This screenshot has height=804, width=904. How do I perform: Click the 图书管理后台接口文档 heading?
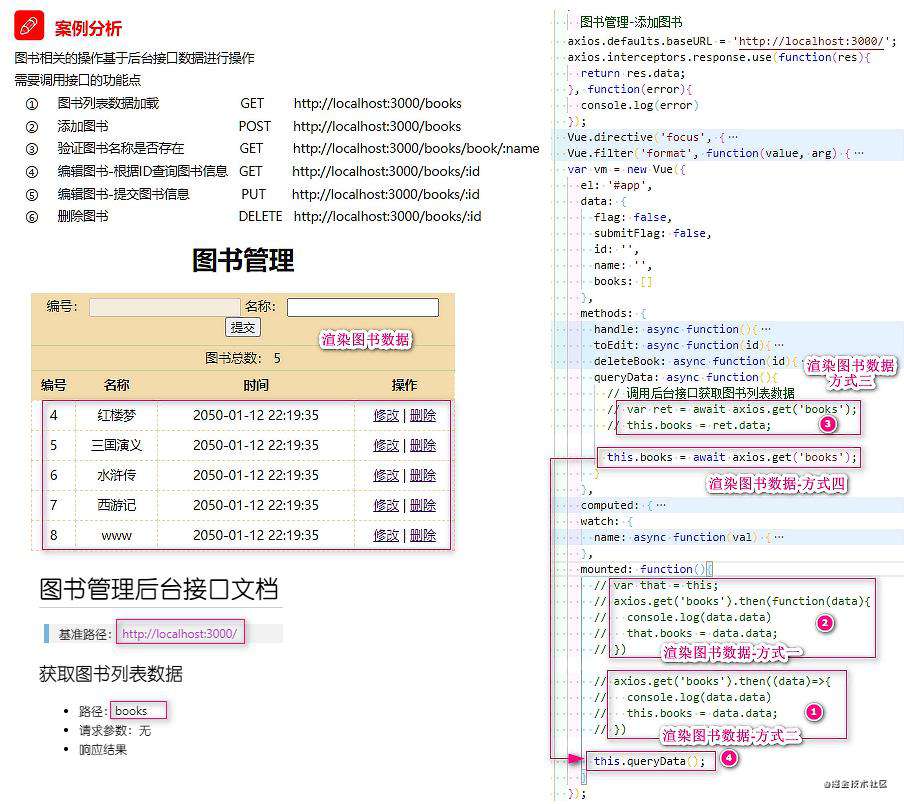159,589
